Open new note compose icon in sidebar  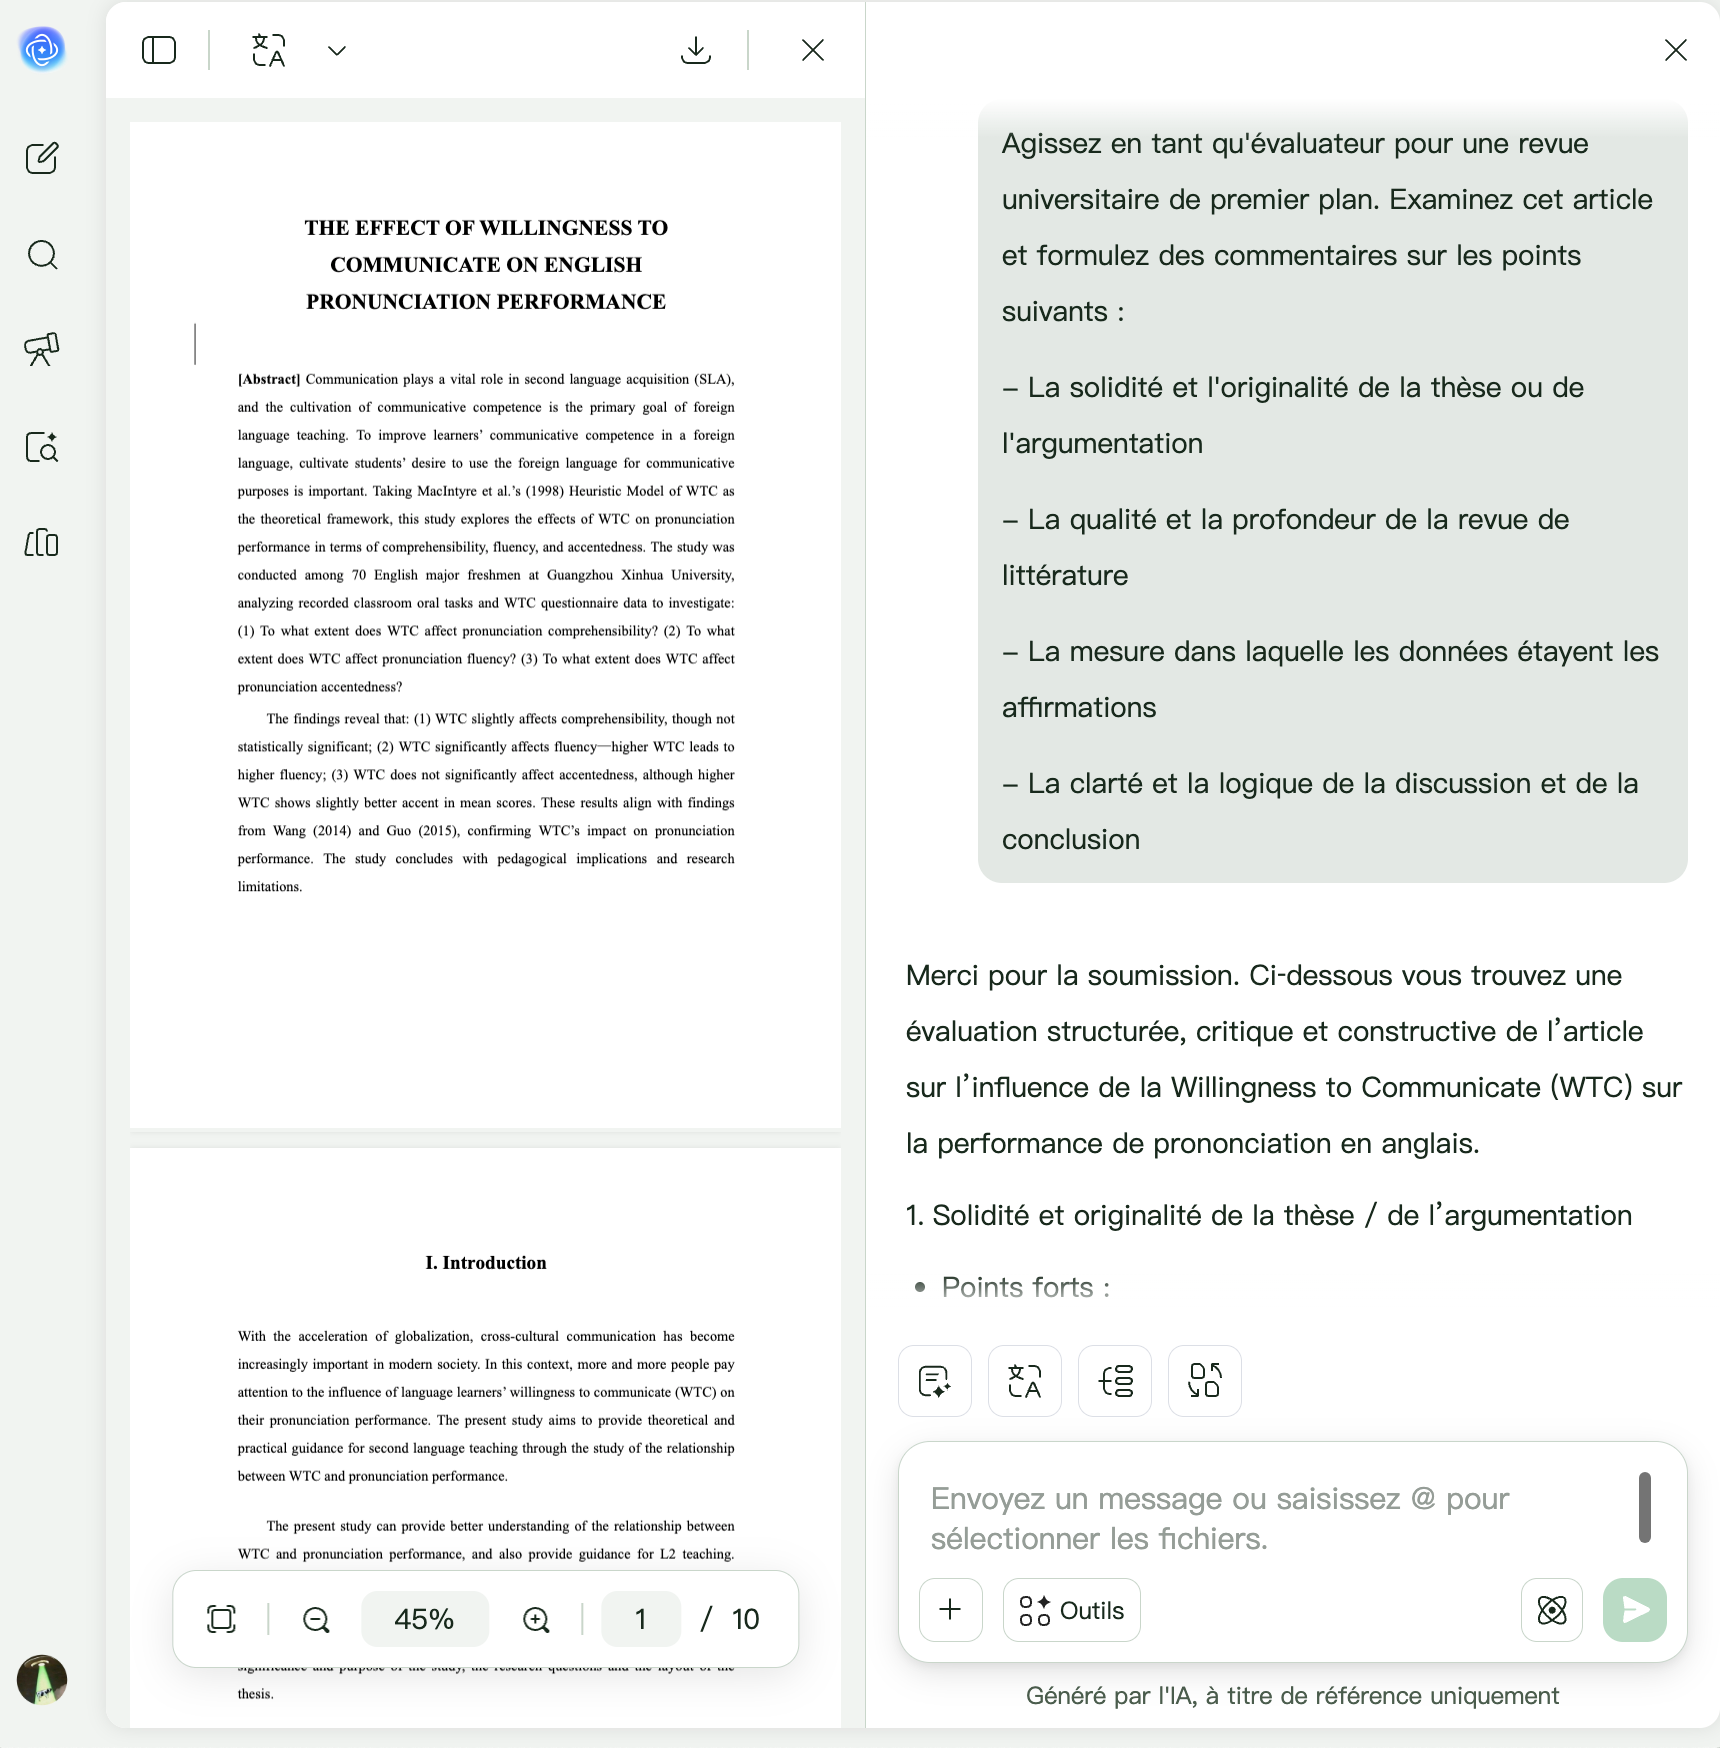[x=42, y=158]
